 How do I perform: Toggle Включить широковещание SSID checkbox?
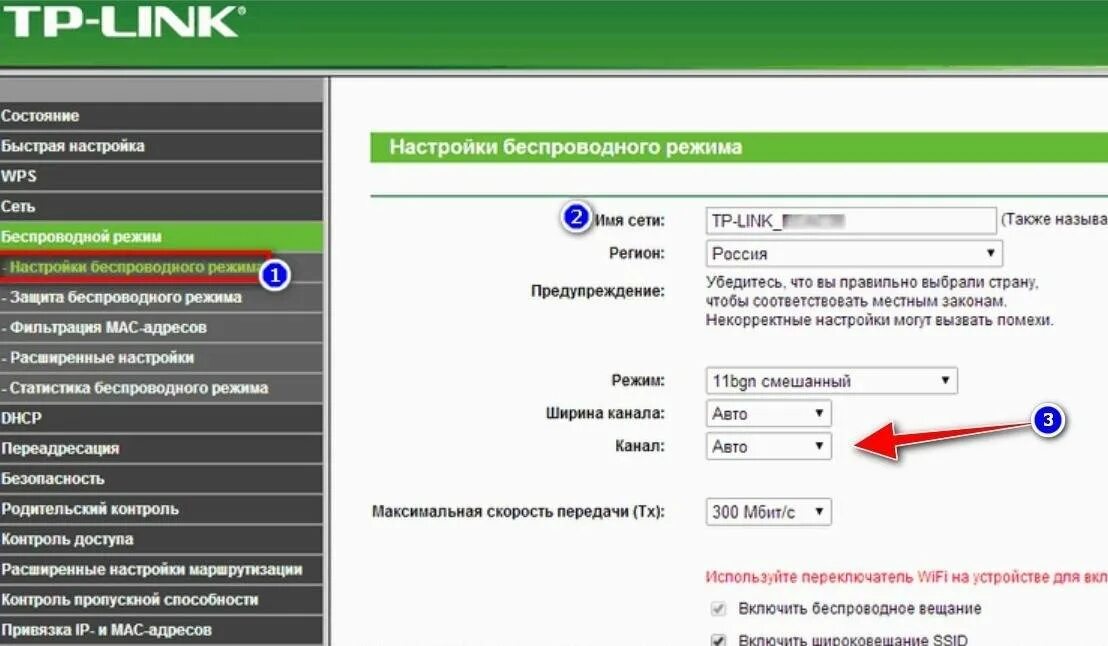tap(719, 640)
